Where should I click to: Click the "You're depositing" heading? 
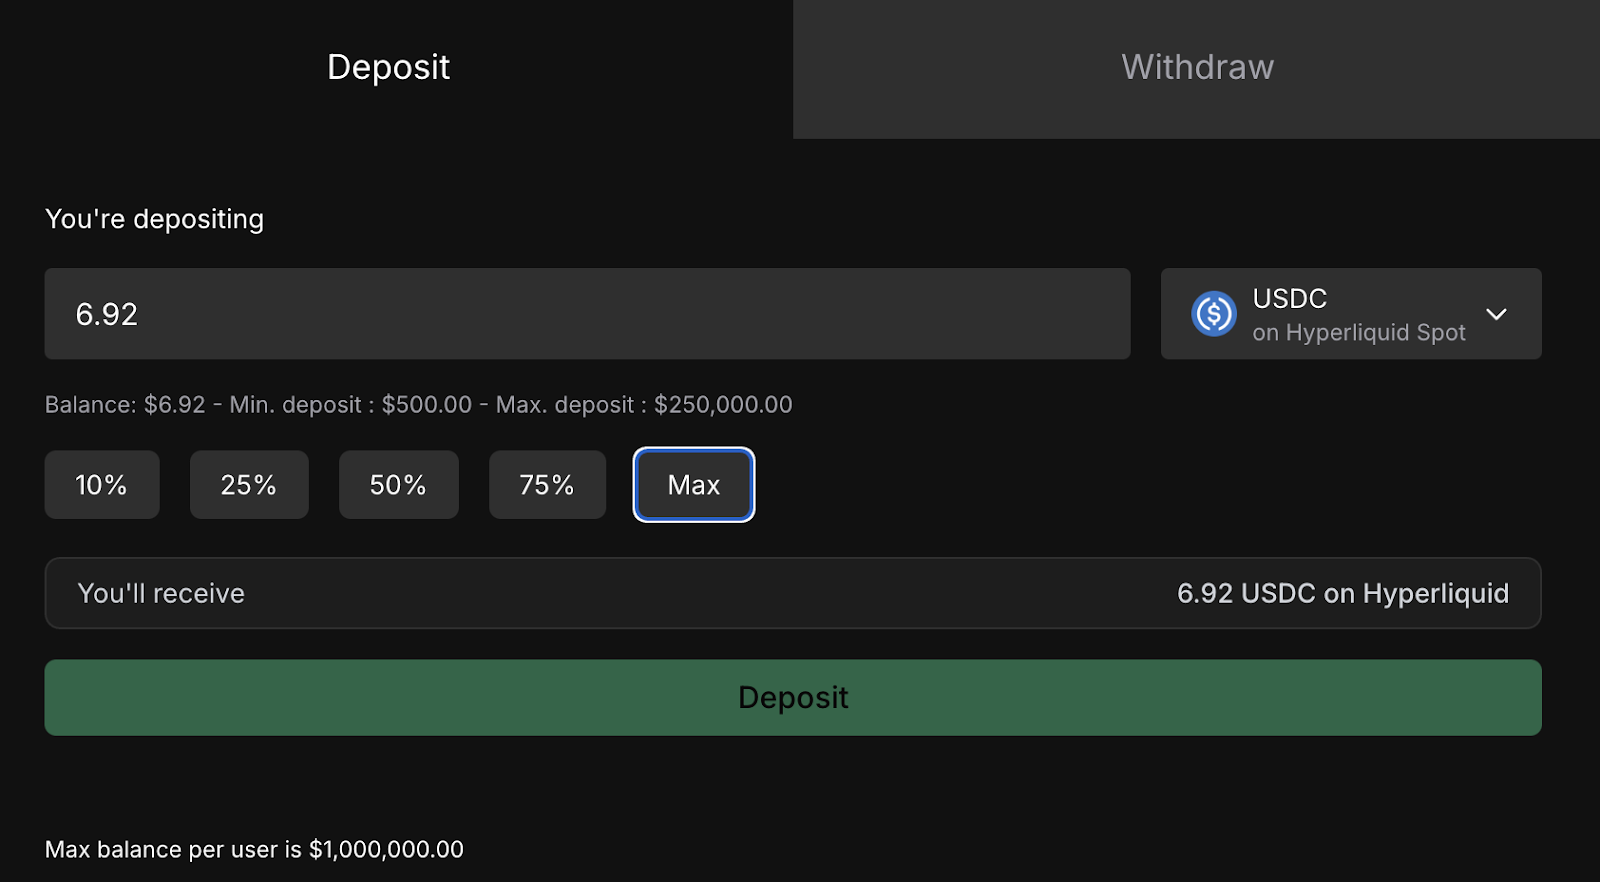[154, 219]
